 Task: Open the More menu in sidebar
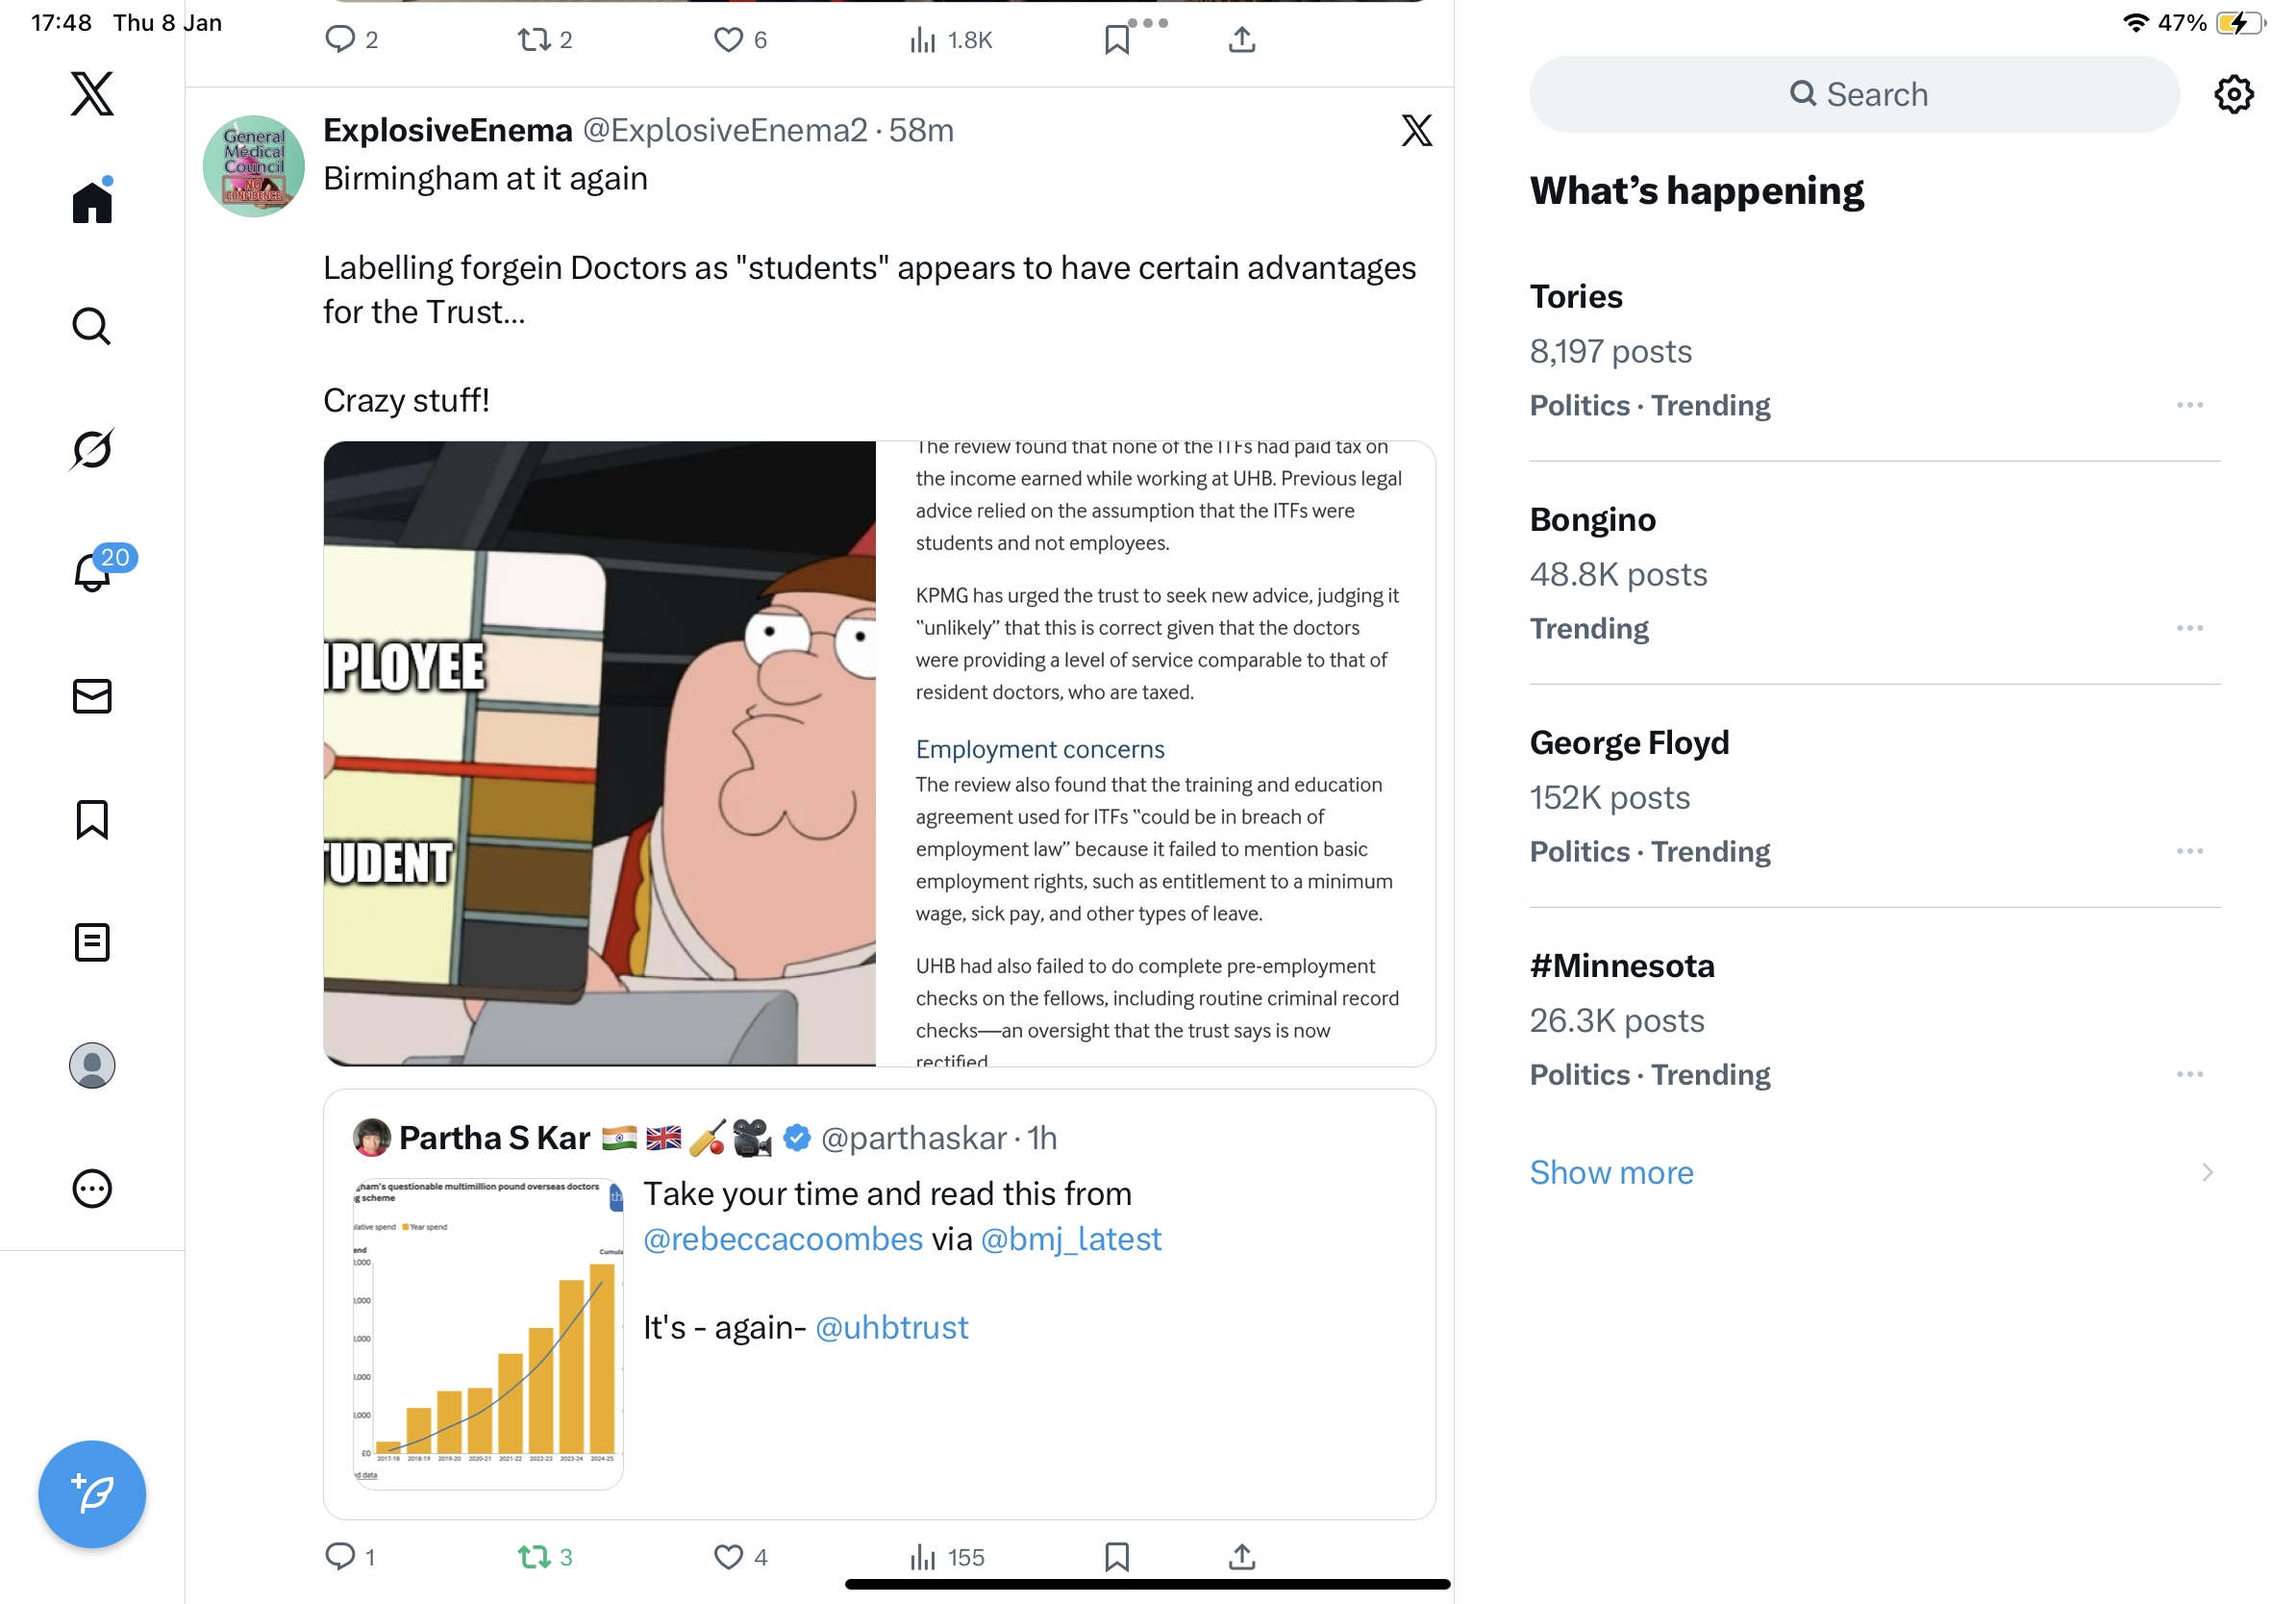click(92, 1188)
